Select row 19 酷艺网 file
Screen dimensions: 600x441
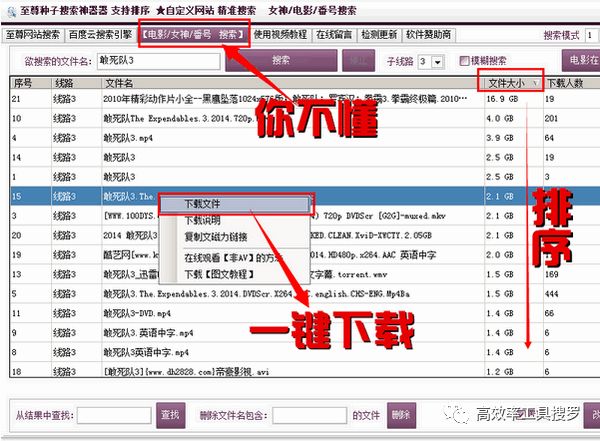pyautogui.click(x=305, y=255)
